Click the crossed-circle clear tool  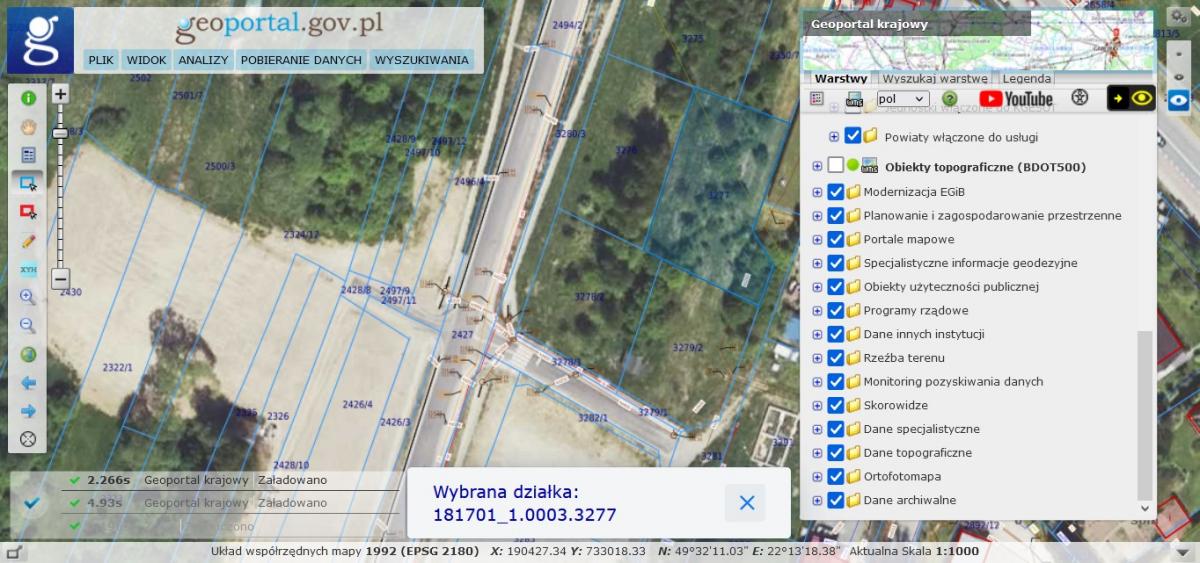[x=28, y=438]
